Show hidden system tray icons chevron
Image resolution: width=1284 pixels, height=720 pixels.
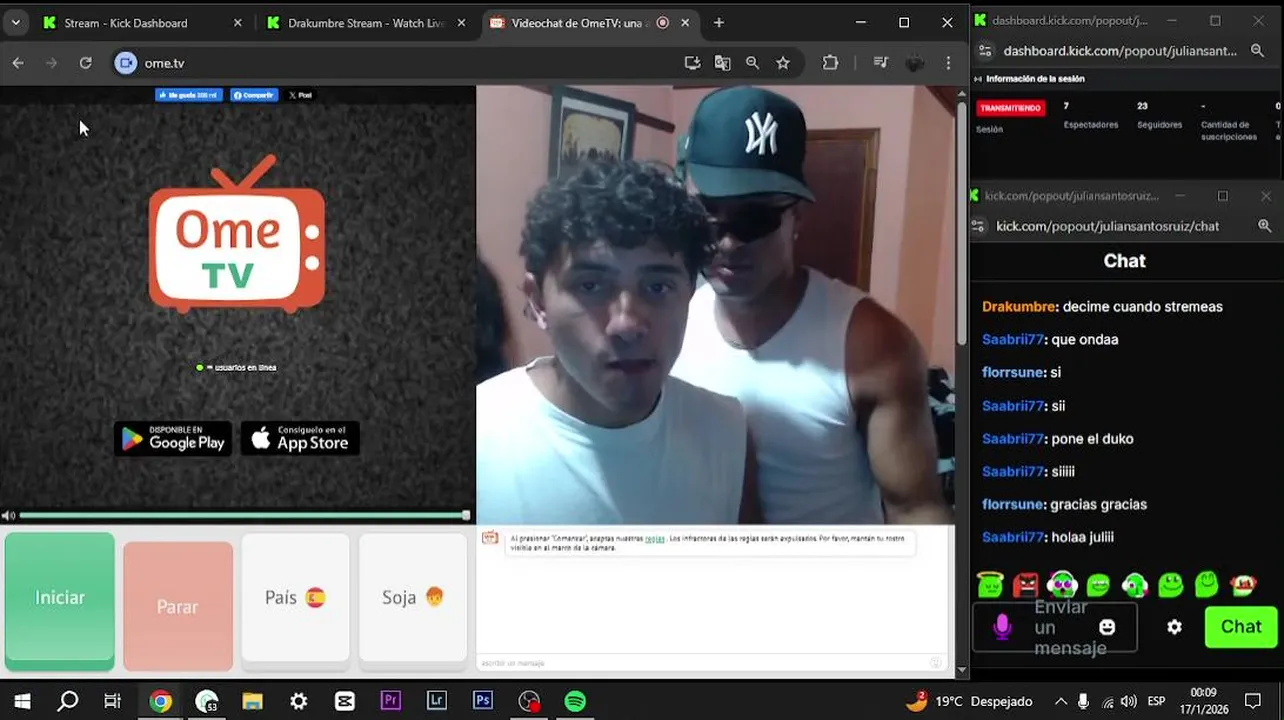pos(1060,702)
